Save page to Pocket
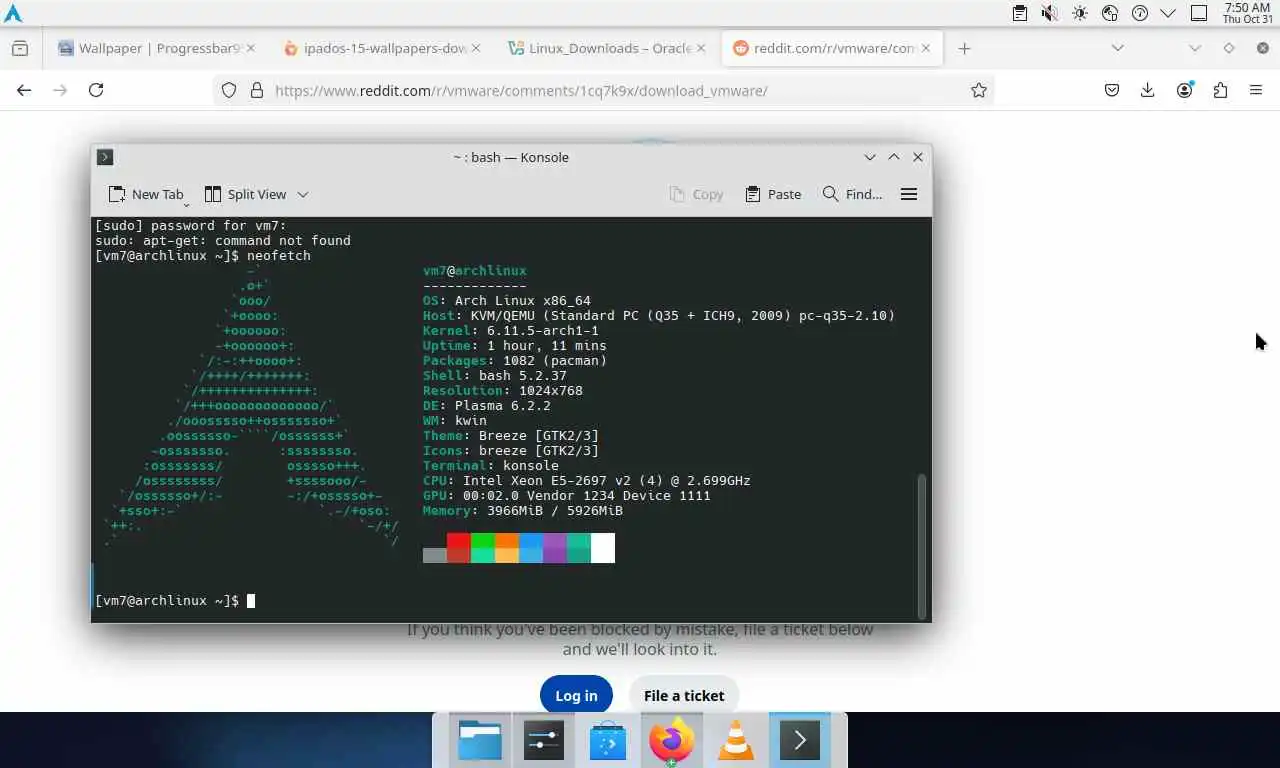 [1112, 90]
